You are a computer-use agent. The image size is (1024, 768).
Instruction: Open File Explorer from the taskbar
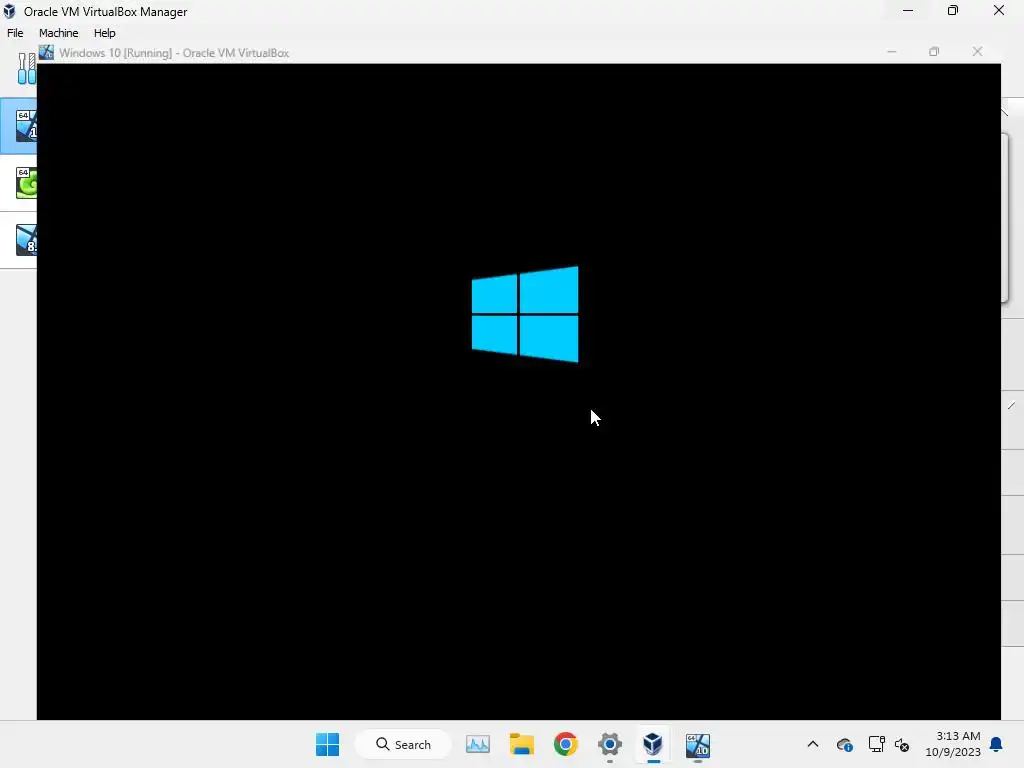click(x=521, y=744)
